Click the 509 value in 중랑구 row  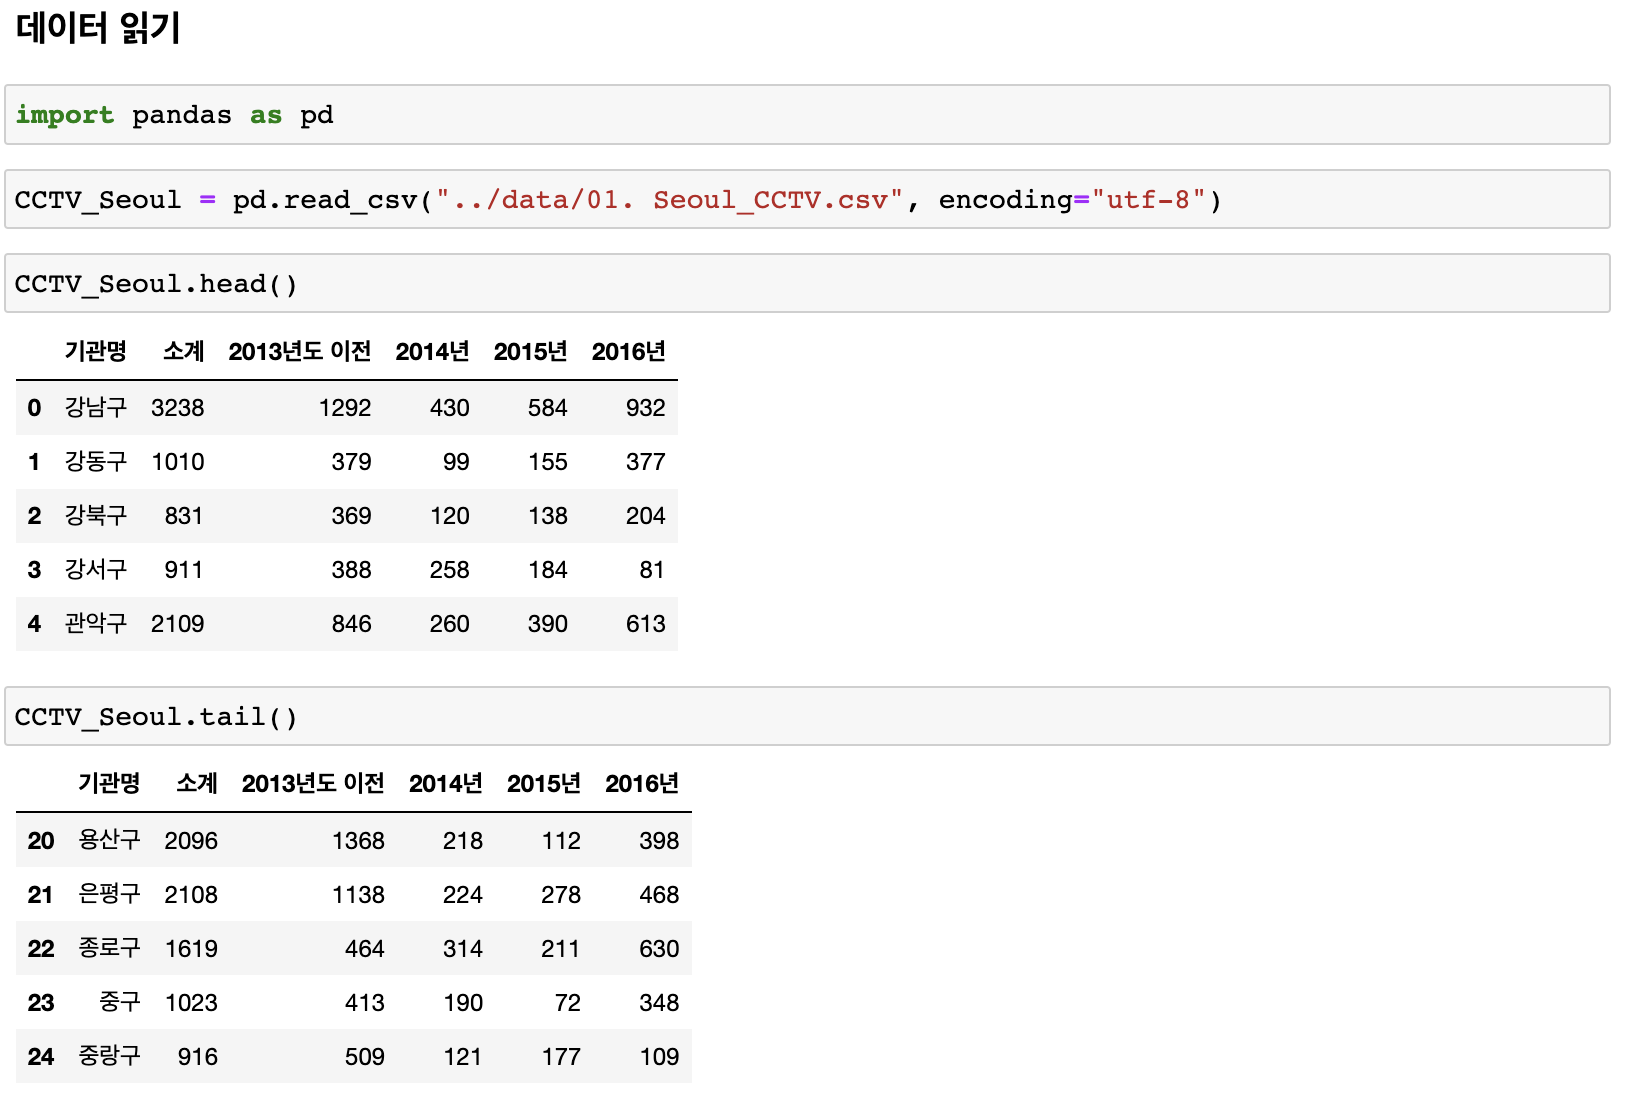point(365,1057)
